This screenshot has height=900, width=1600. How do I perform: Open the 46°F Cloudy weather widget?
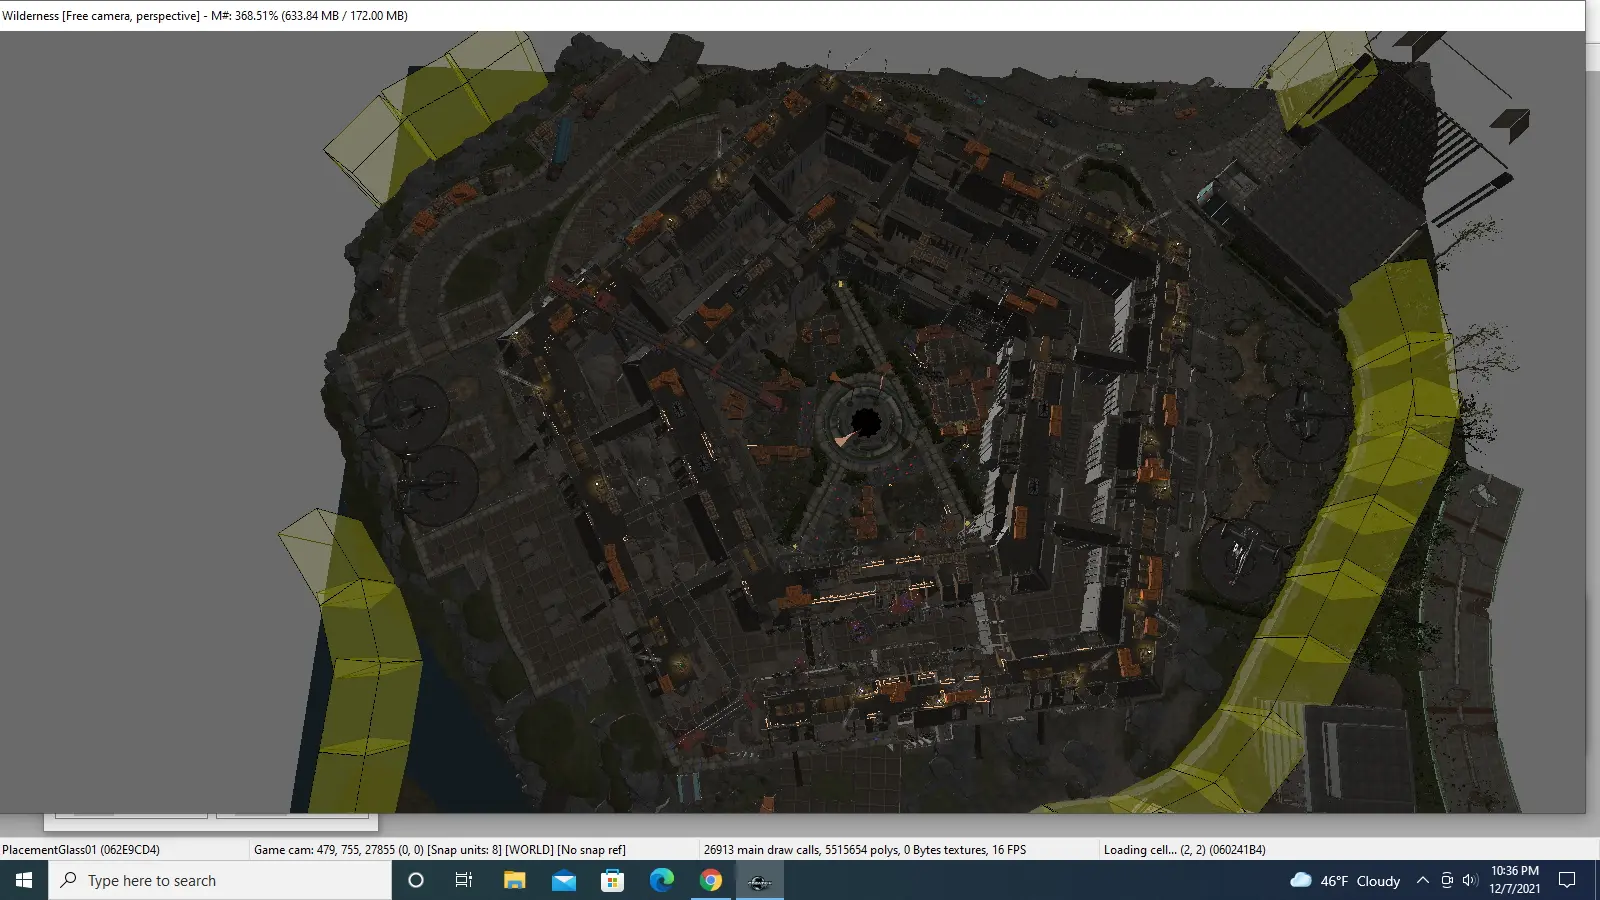click(x=1345, y=880)
